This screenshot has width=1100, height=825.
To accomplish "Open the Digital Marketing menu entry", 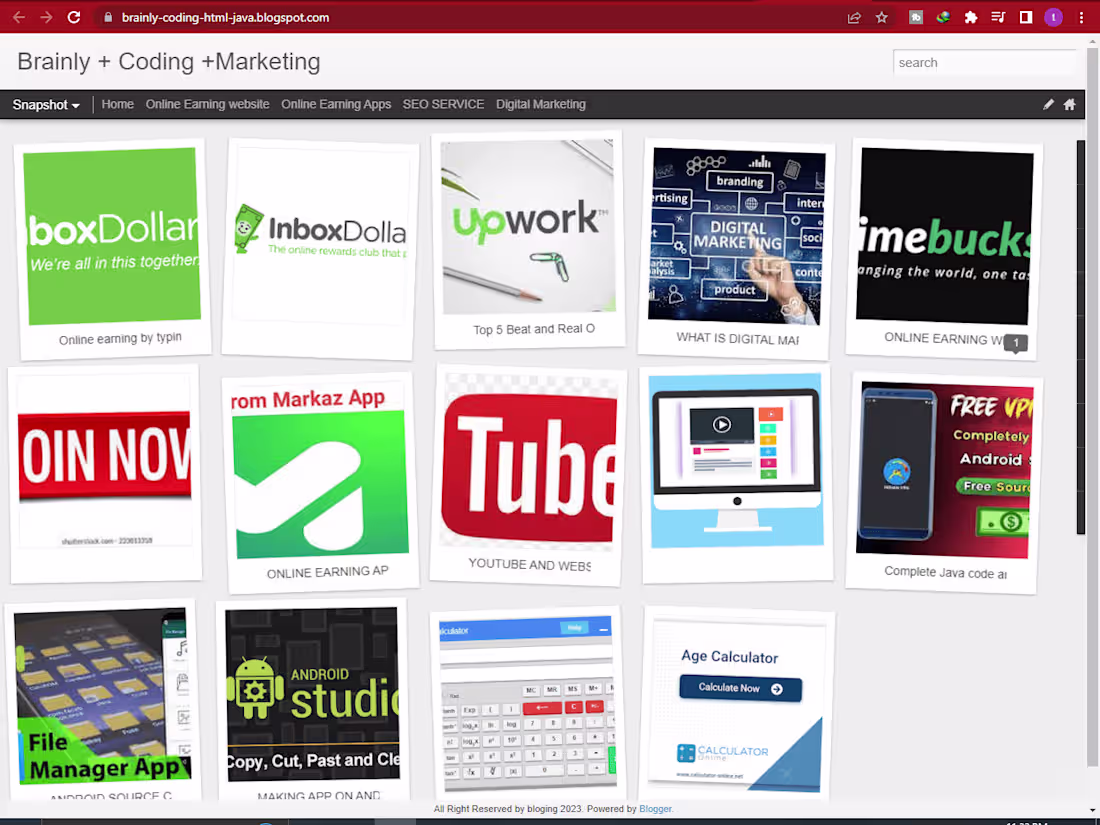I will [540, 104].
